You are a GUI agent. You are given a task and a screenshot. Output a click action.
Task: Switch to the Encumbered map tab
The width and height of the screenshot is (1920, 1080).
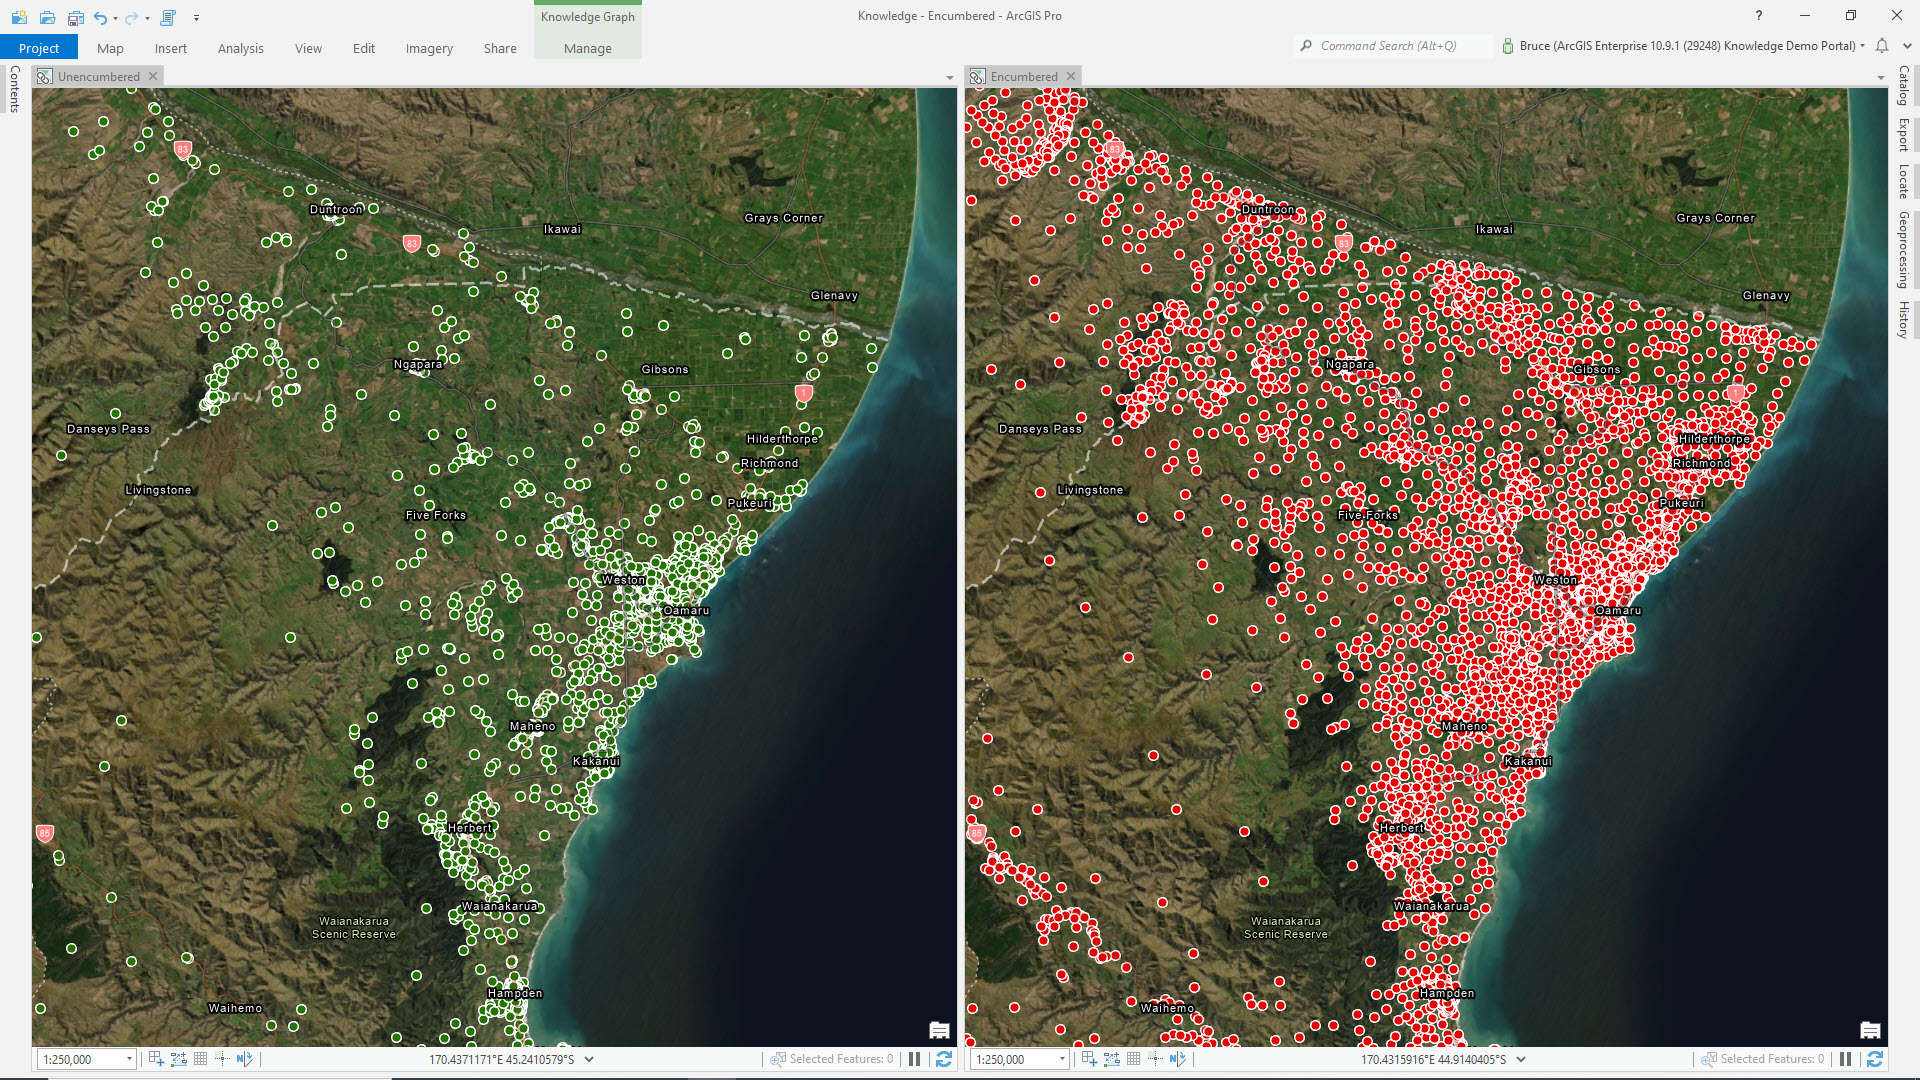coord(1024,76)
